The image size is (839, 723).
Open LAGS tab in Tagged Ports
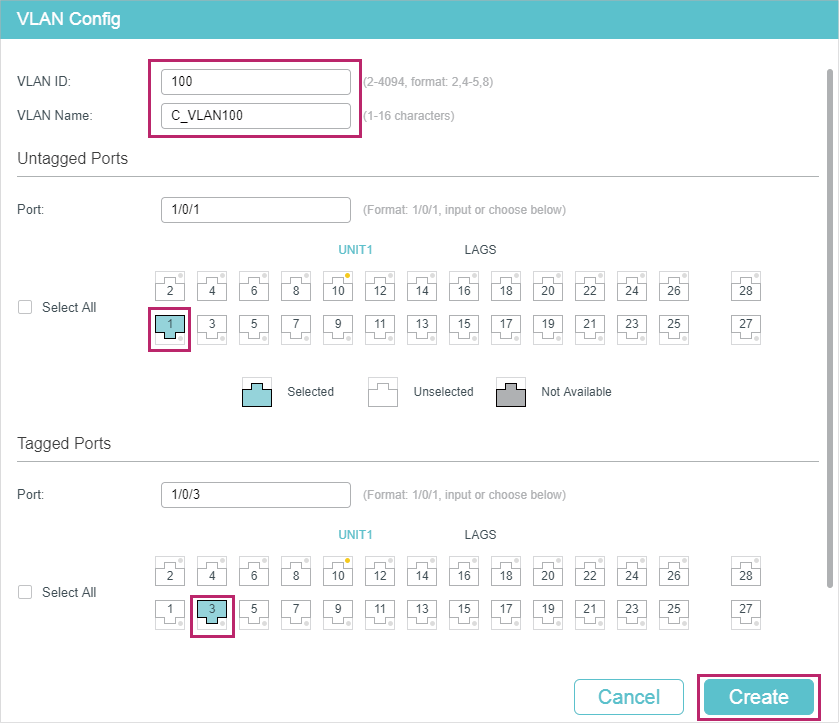(480, 535)
